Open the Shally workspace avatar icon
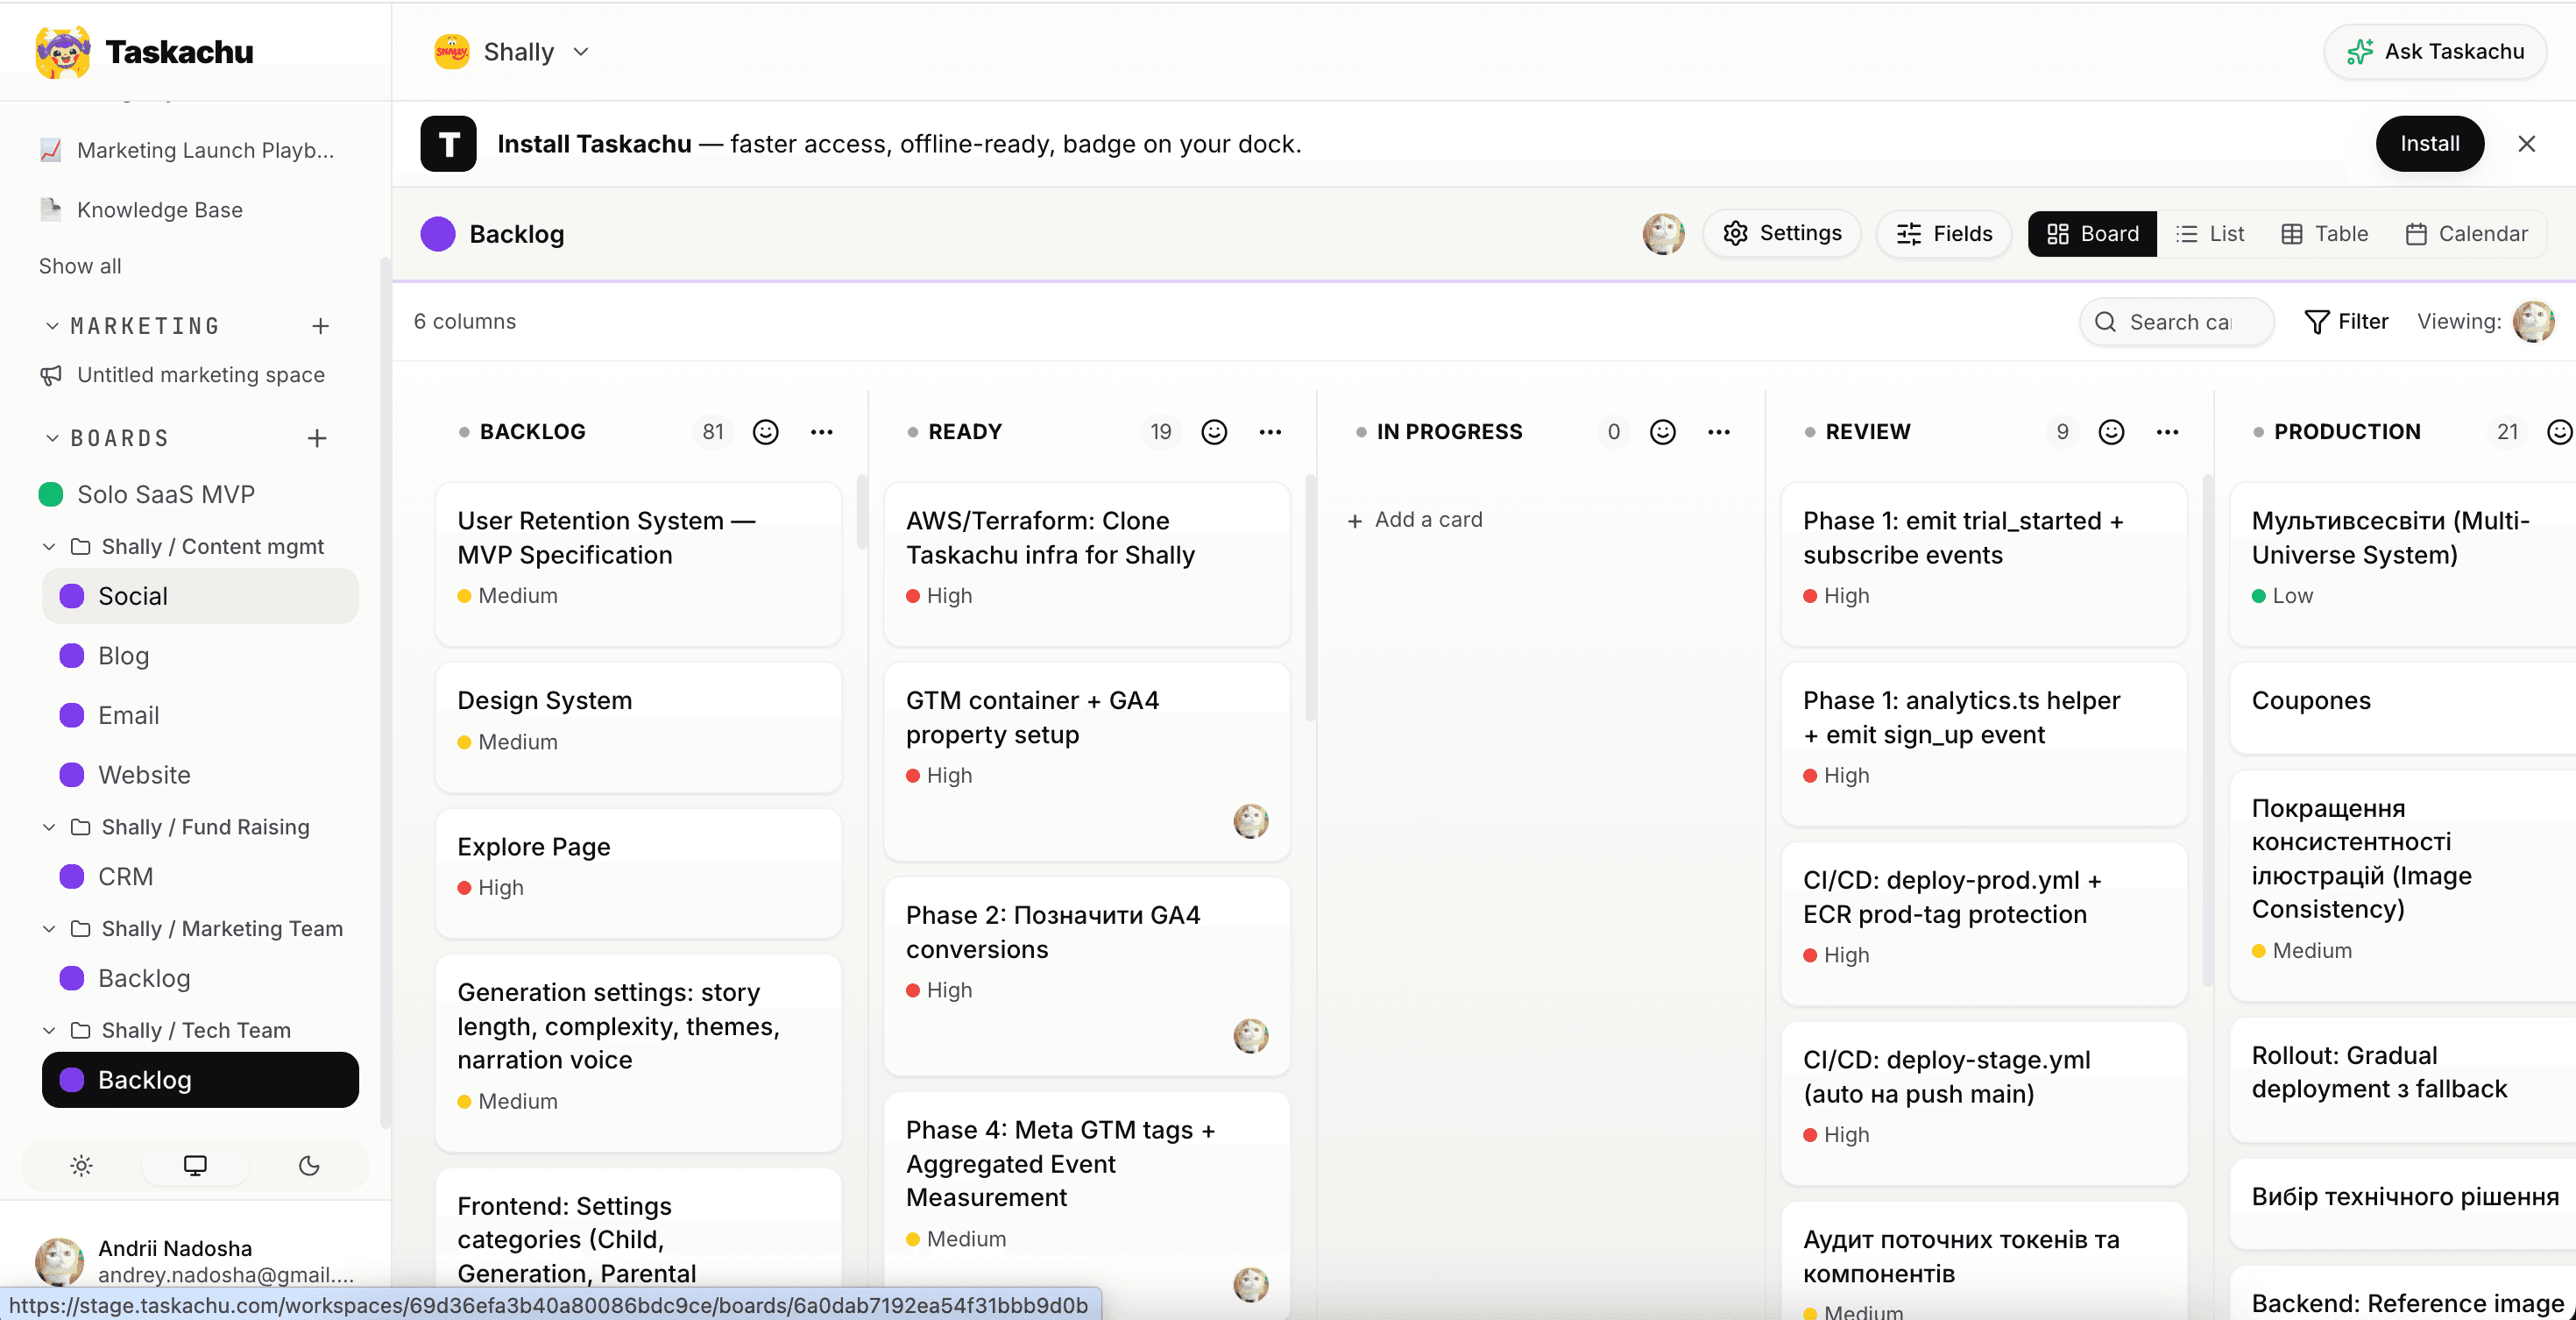 coord(452,52)
